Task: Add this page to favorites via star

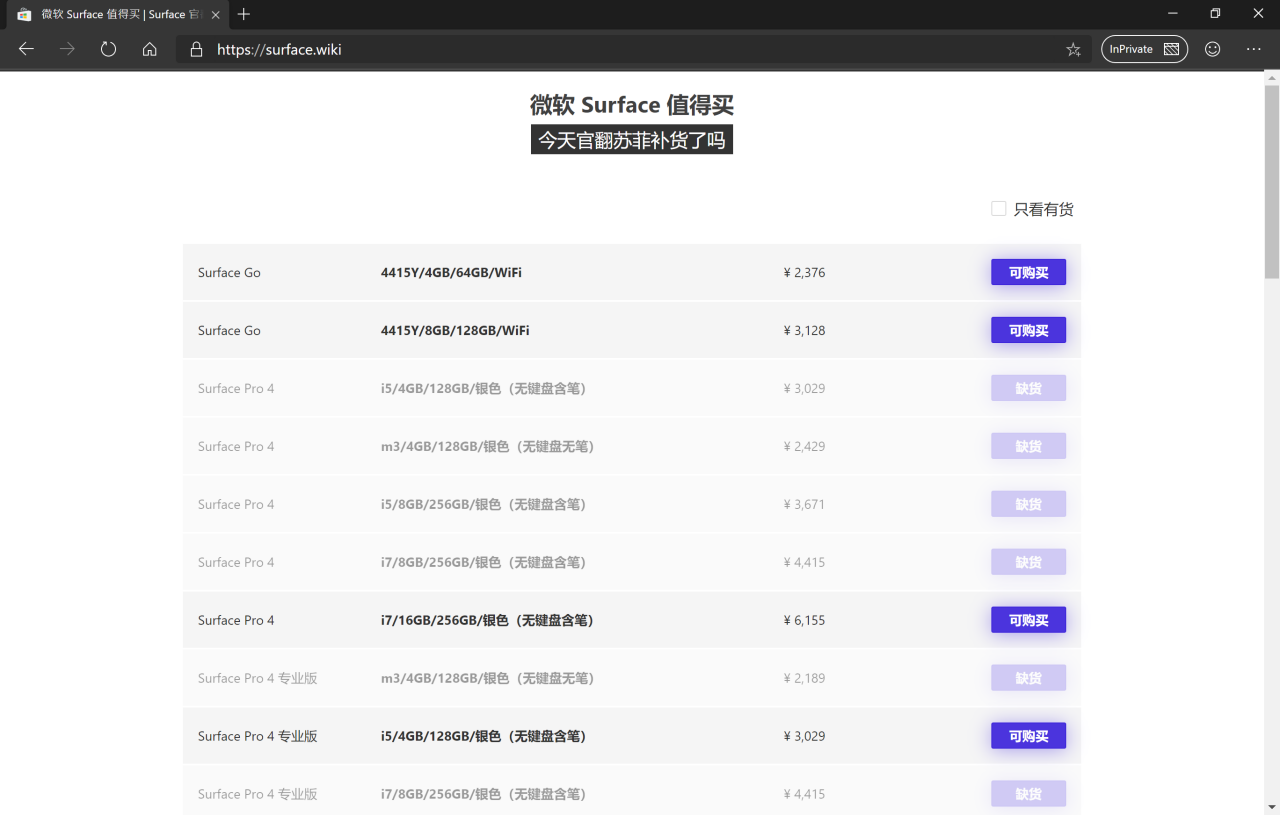Action: 1073,48
